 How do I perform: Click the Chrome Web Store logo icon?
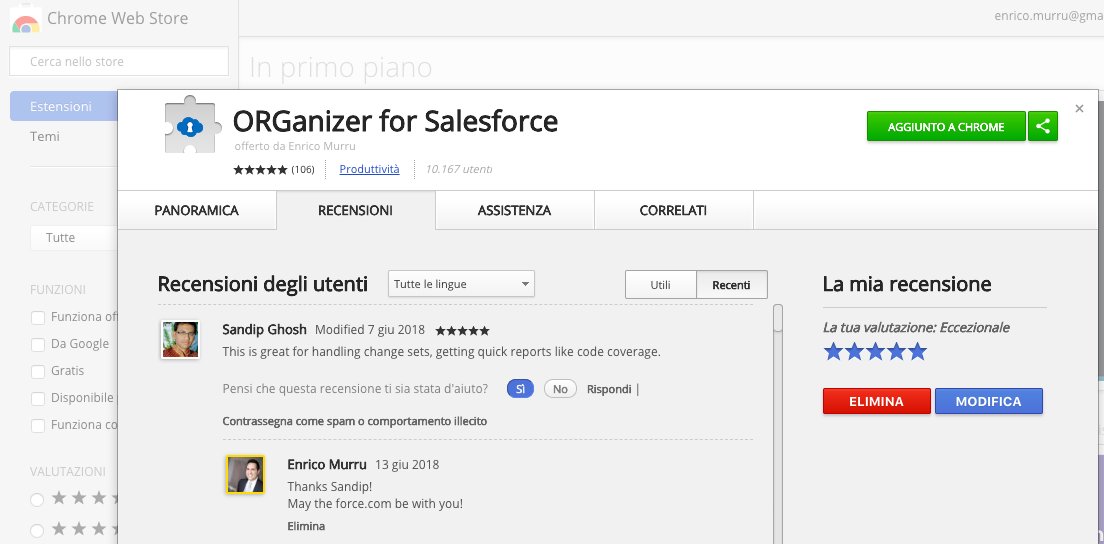coord(25,19)
